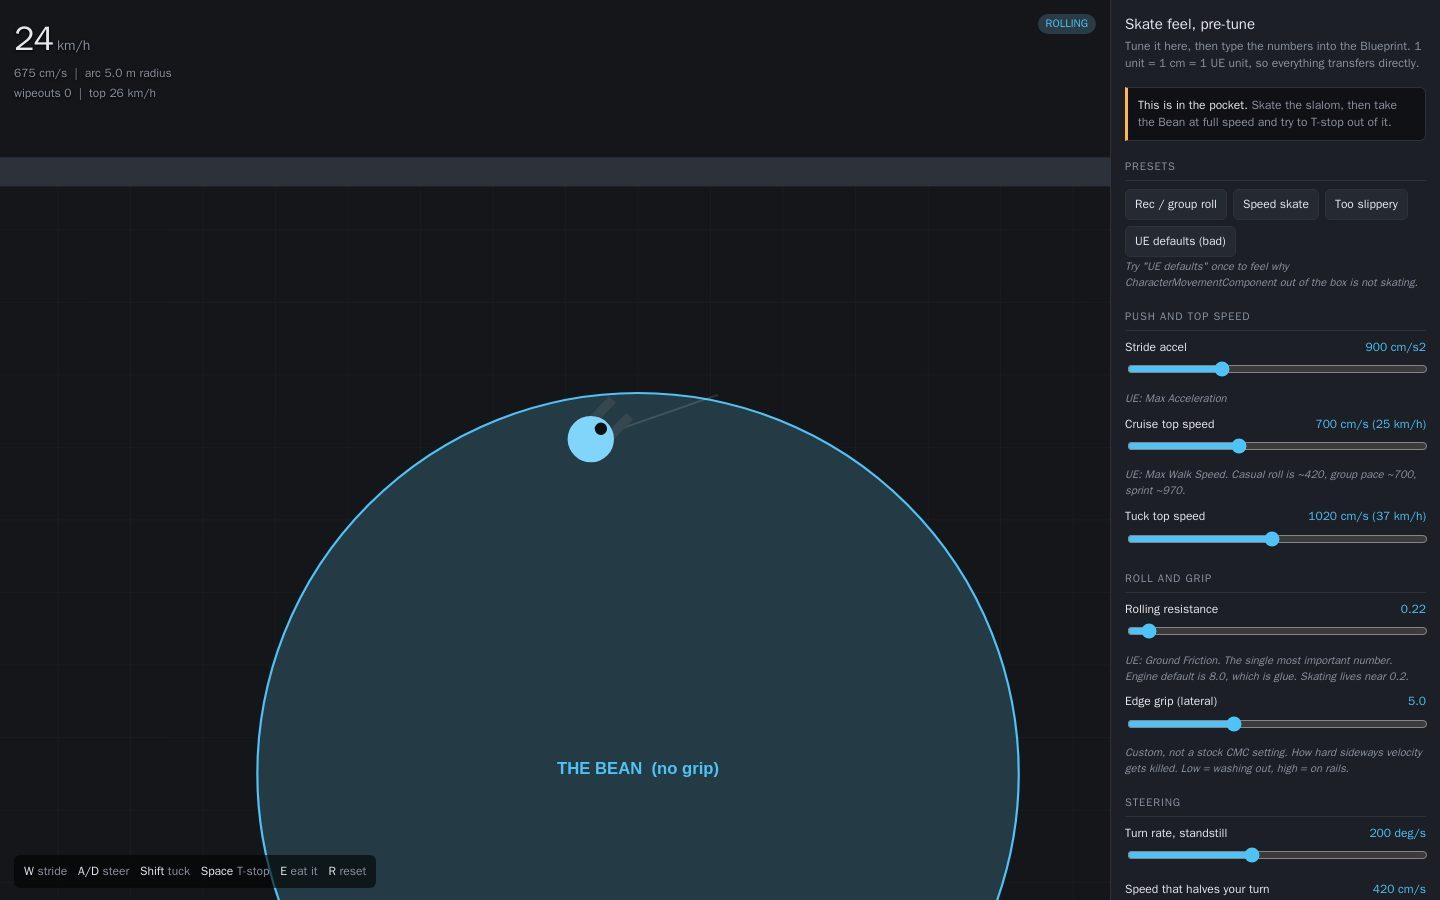
Task: Click the ROLLING status badge
Action: click(1066, 23)
